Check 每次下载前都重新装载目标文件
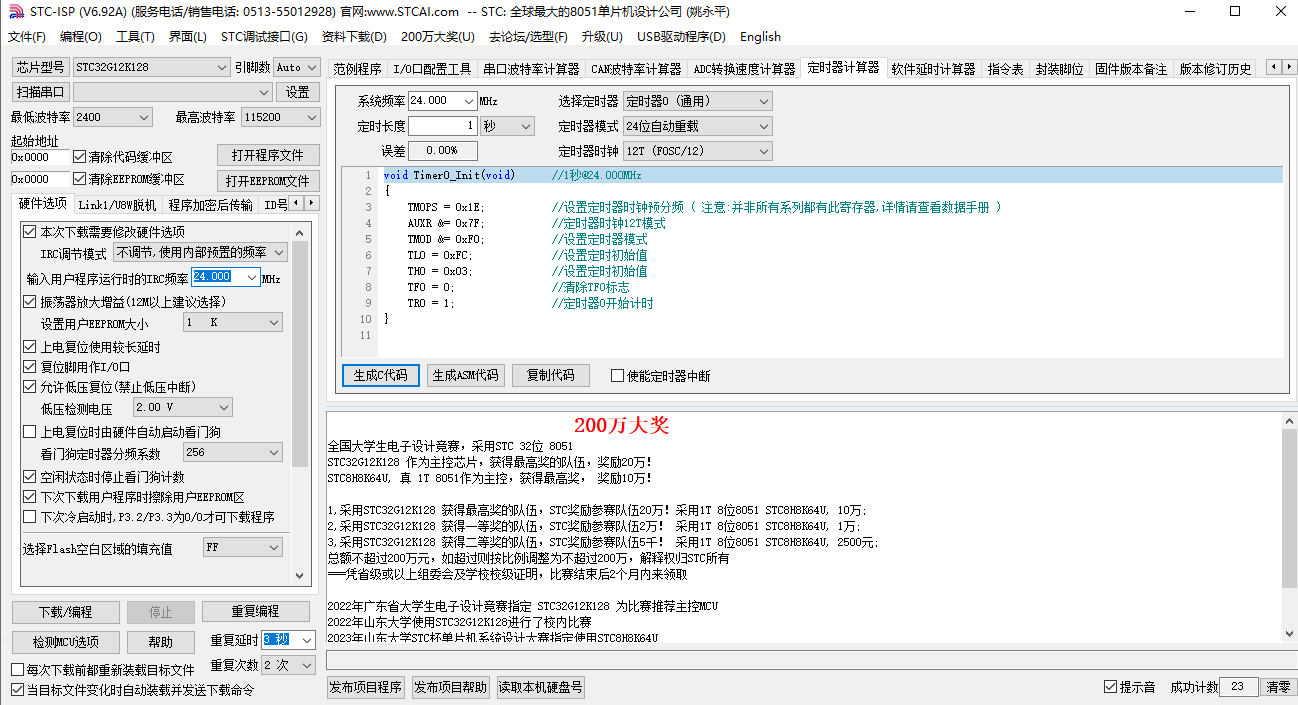The height and width of the screenshot is (705, 1298). click(17, 670)
